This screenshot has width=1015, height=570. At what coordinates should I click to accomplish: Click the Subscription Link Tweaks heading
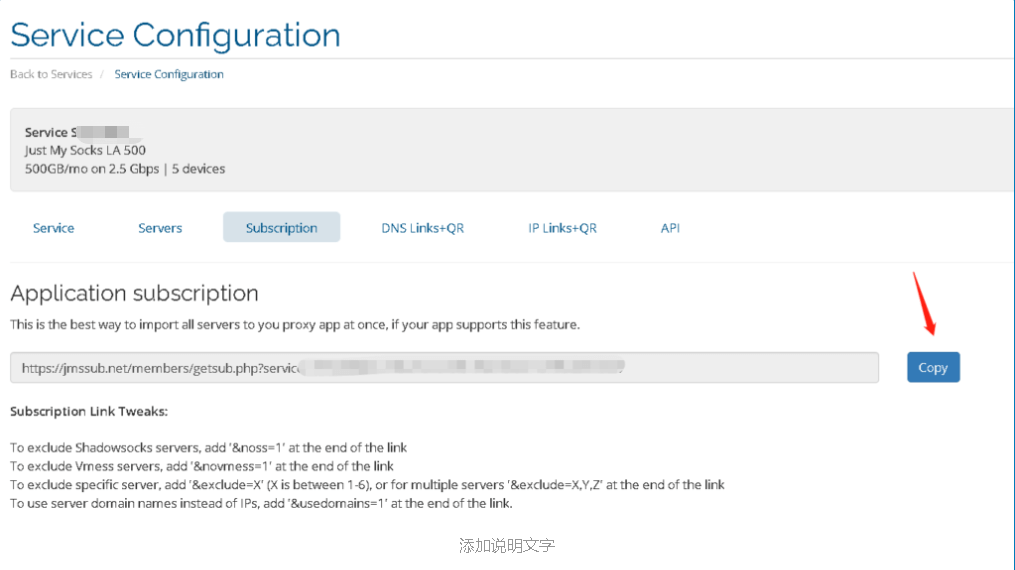(x=89, y=411)
